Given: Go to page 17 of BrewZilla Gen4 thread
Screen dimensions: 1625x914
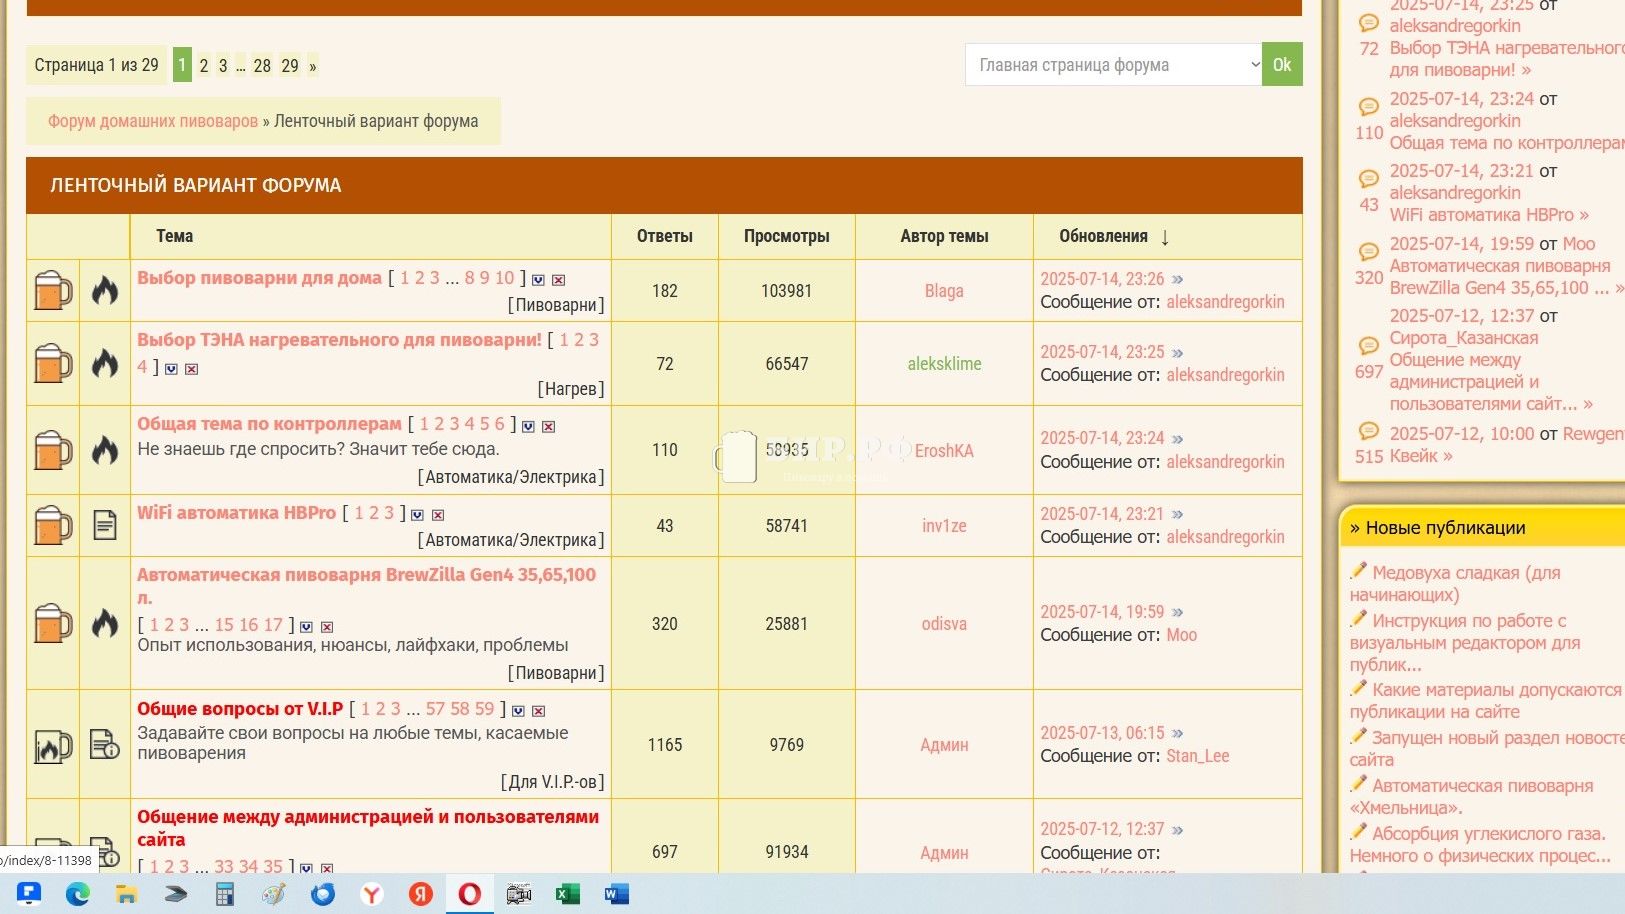Looking at the screenshot, I should tap(273, 625).
